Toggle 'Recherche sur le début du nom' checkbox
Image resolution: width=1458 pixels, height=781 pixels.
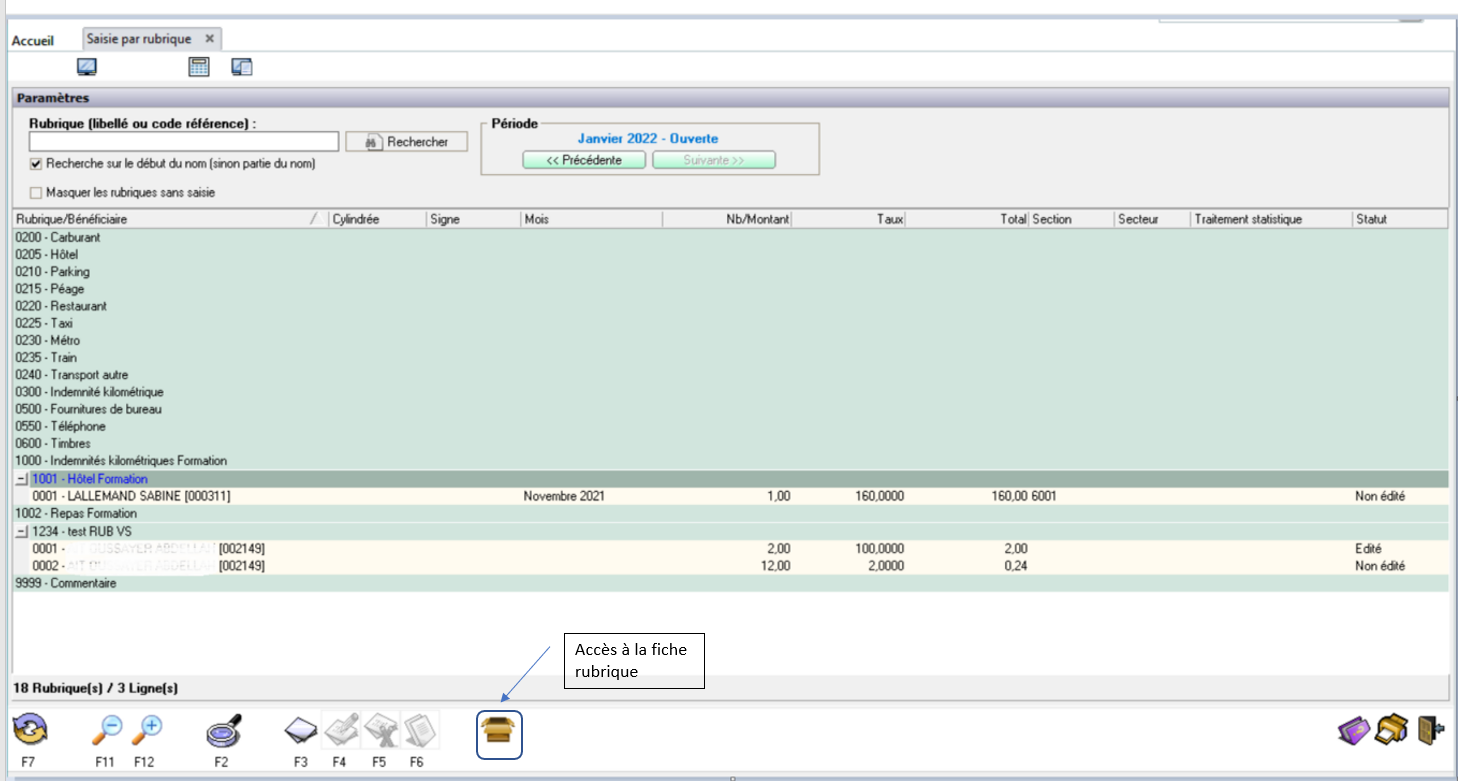(x=37, y=163)
